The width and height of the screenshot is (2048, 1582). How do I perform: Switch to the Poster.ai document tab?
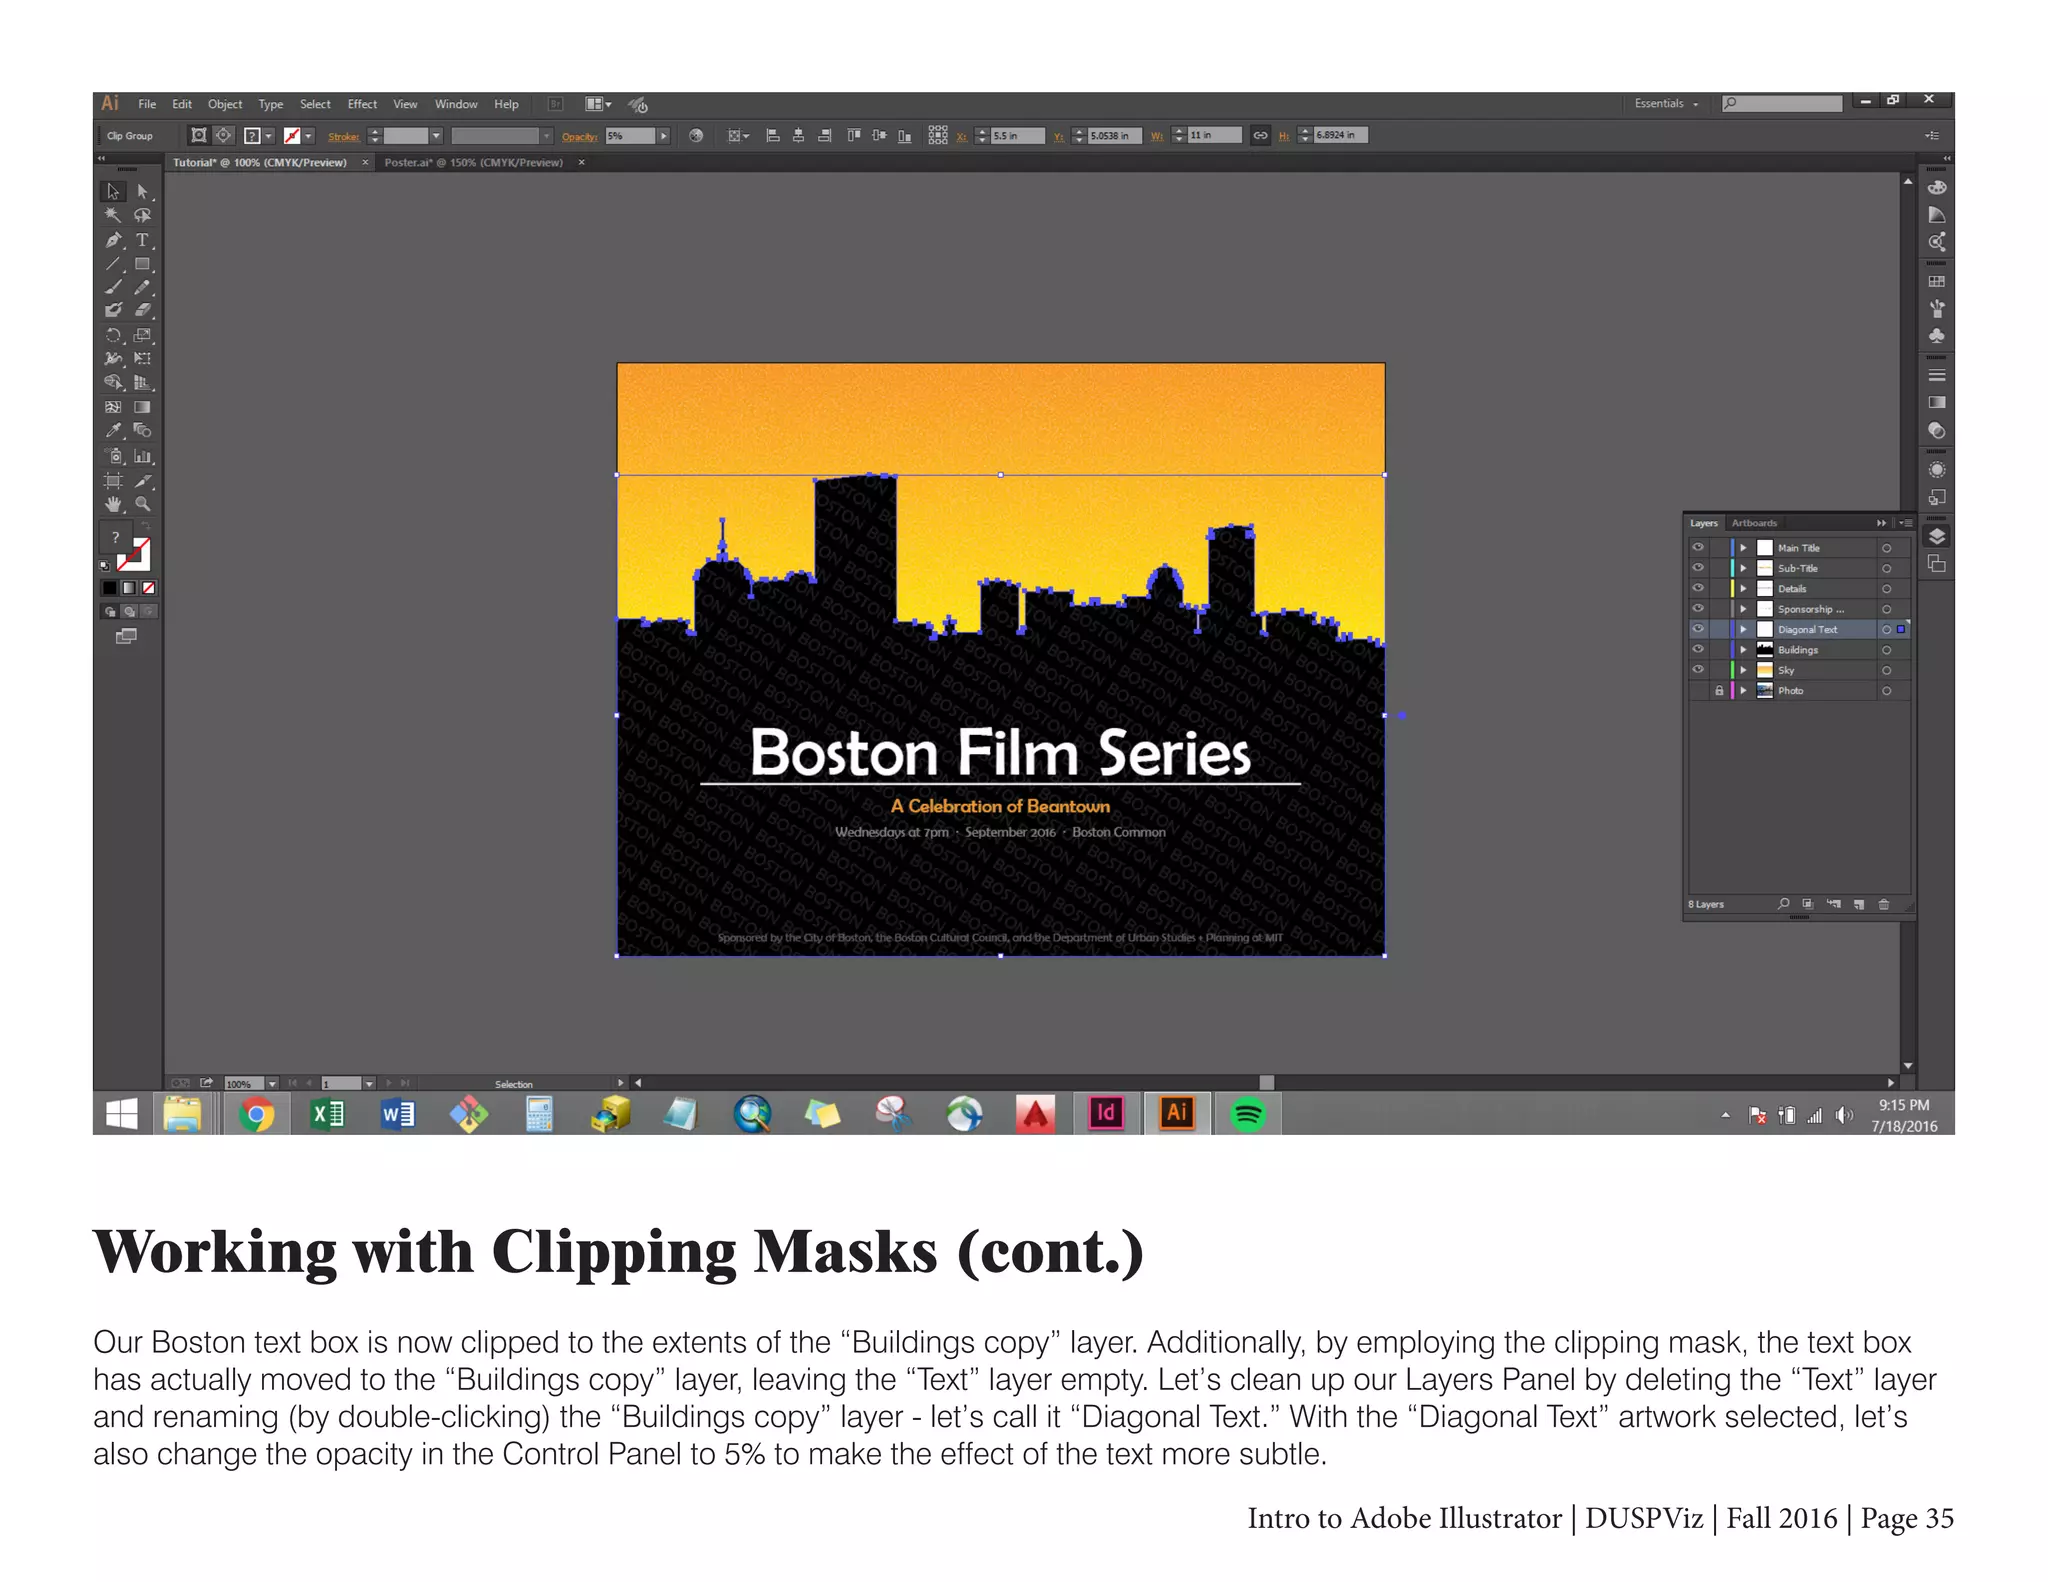pos(474,162)
